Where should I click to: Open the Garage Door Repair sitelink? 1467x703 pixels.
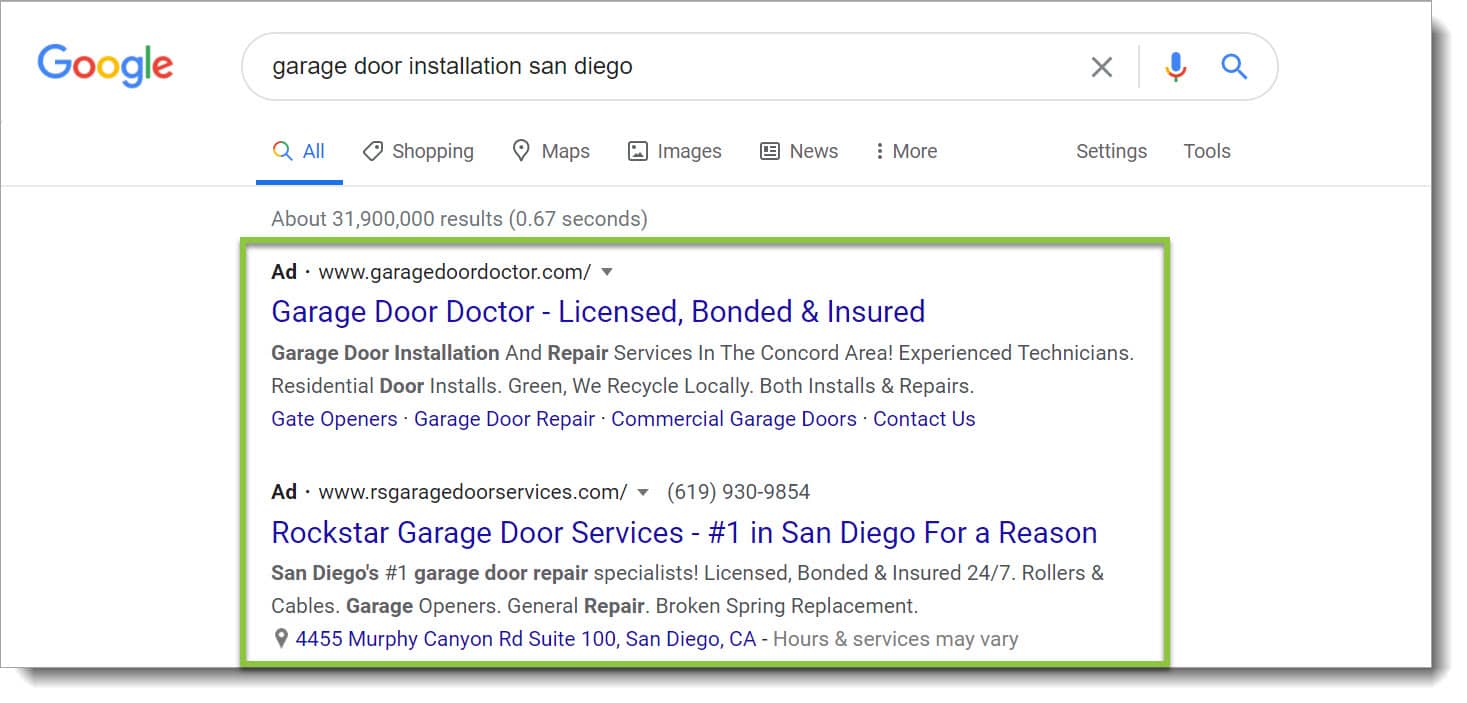click(504, 419)
